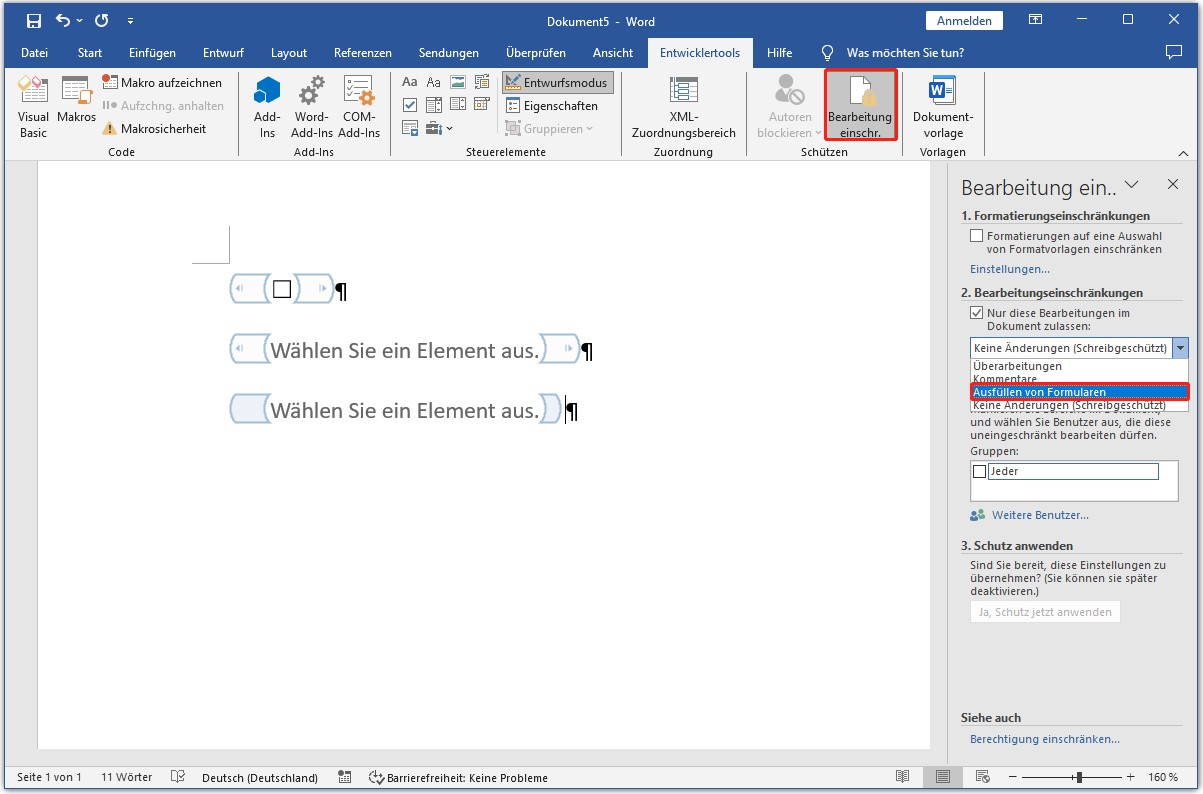Insert a Rich Text content control

(410, 82)
